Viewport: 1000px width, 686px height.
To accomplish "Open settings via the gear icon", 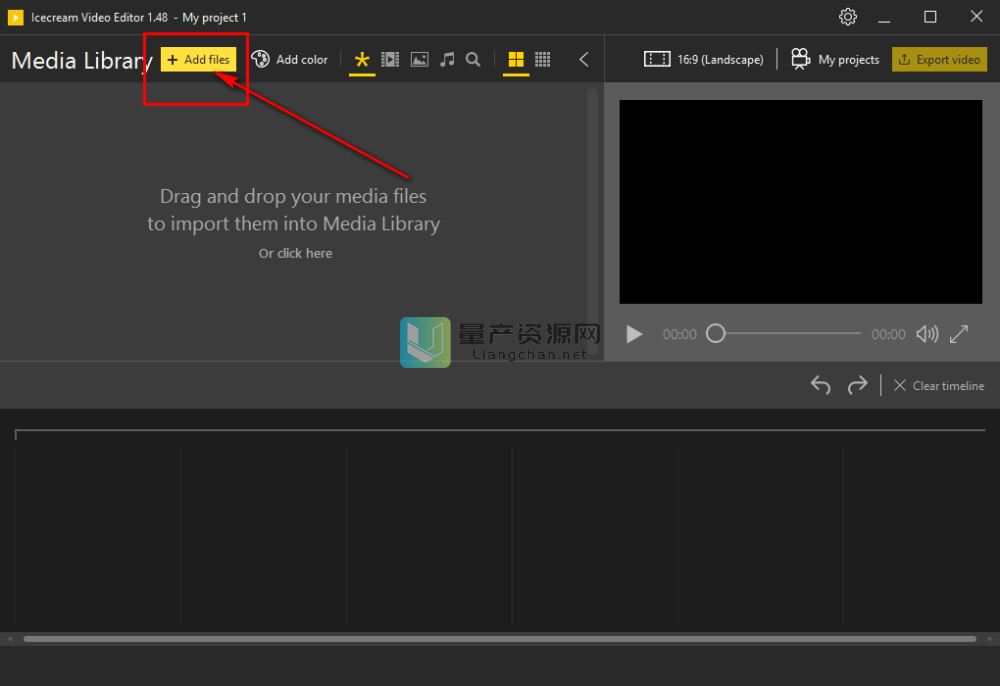I will 848,17.
